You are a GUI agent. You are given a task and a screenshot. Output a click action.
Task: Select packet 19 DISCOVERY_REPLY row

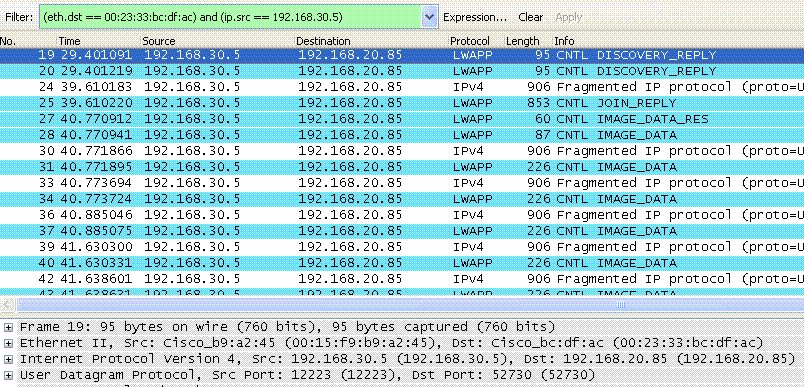point(402,55)
